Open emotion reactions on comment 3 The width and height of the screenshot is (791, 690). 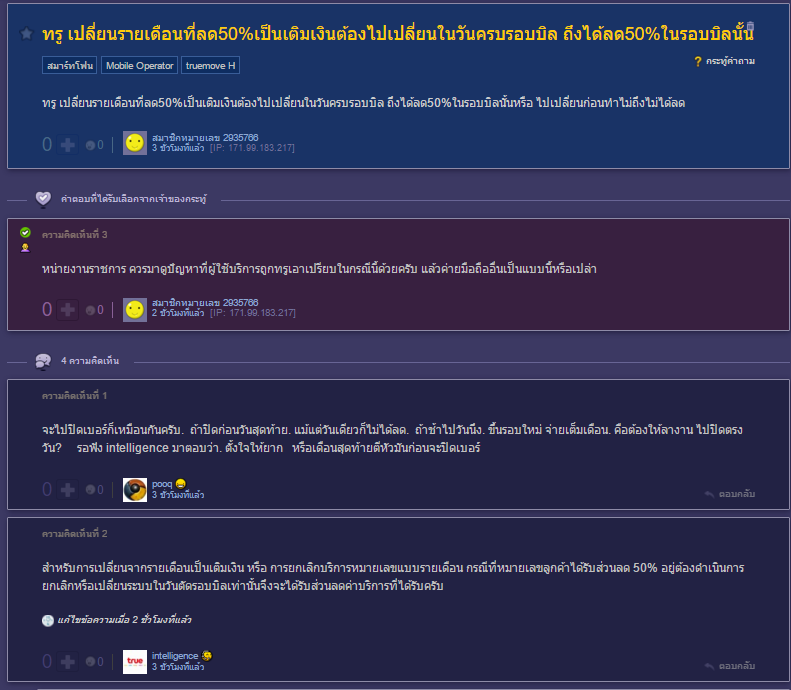click(x=94, y=310)
